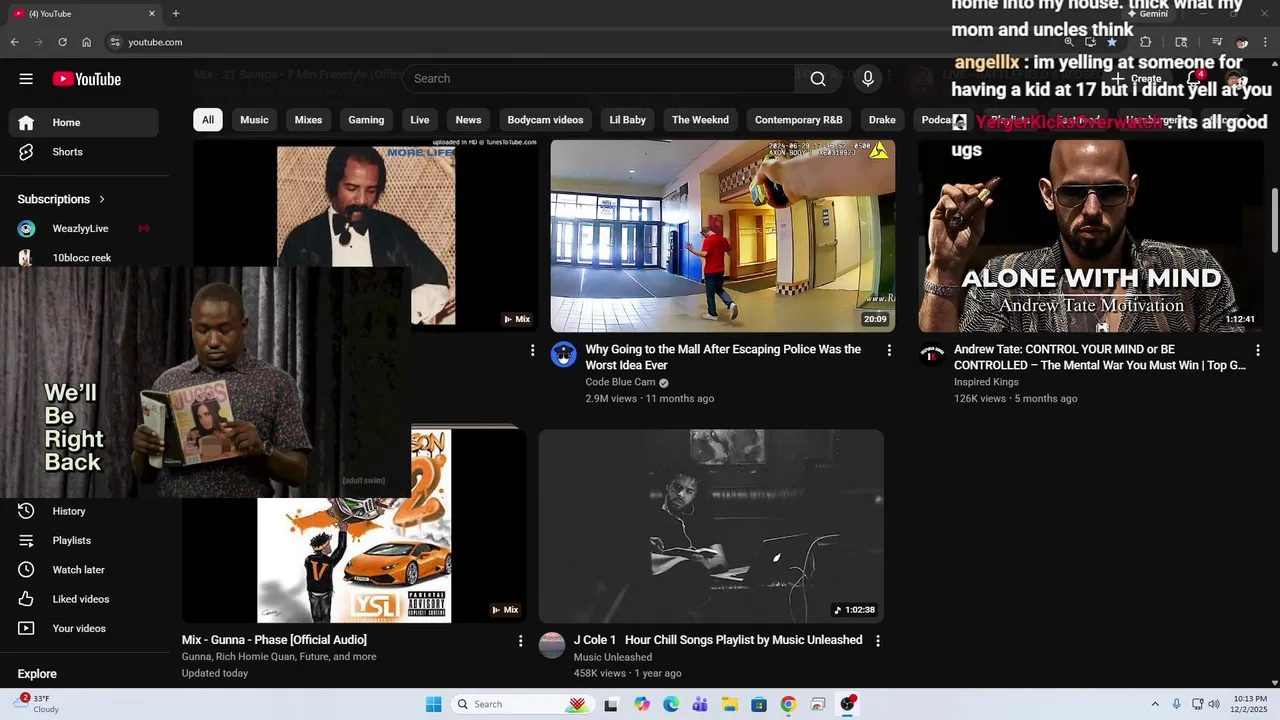Screen dimensions: 1280x720
Task: Open options menu for J Cole playlist video
Action: tap(878, 640)
